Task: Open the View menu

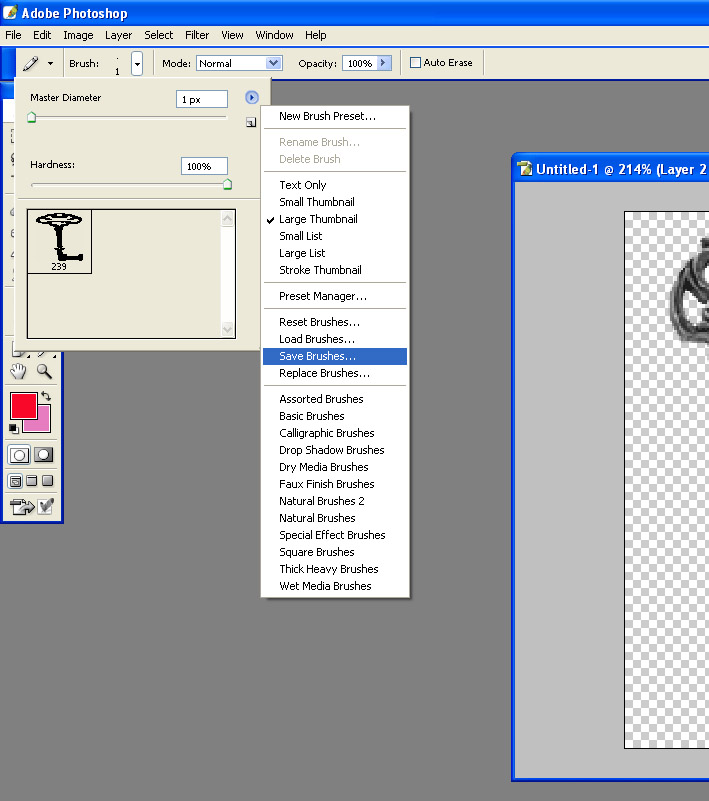Action: coord(232,35)
